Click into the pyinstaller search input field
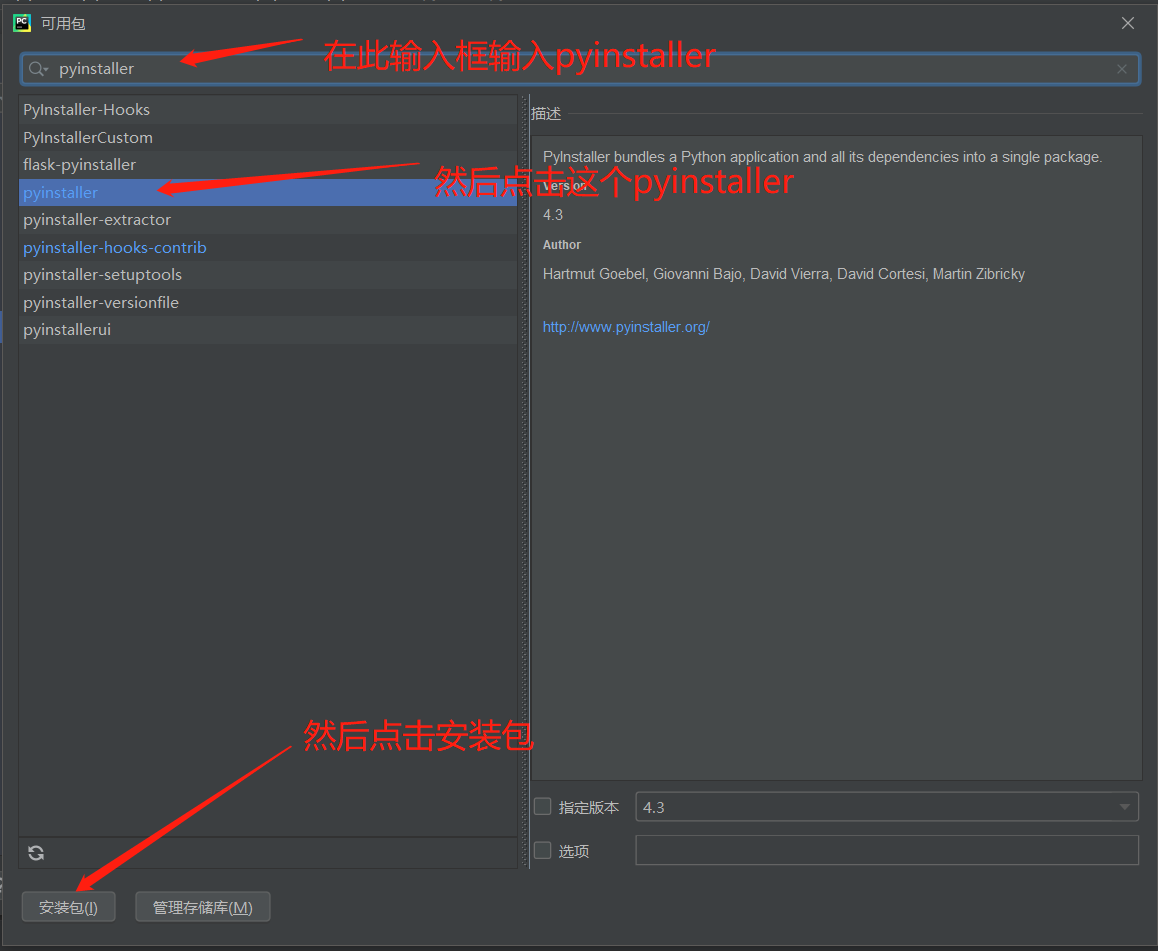 tap(580, 69)
